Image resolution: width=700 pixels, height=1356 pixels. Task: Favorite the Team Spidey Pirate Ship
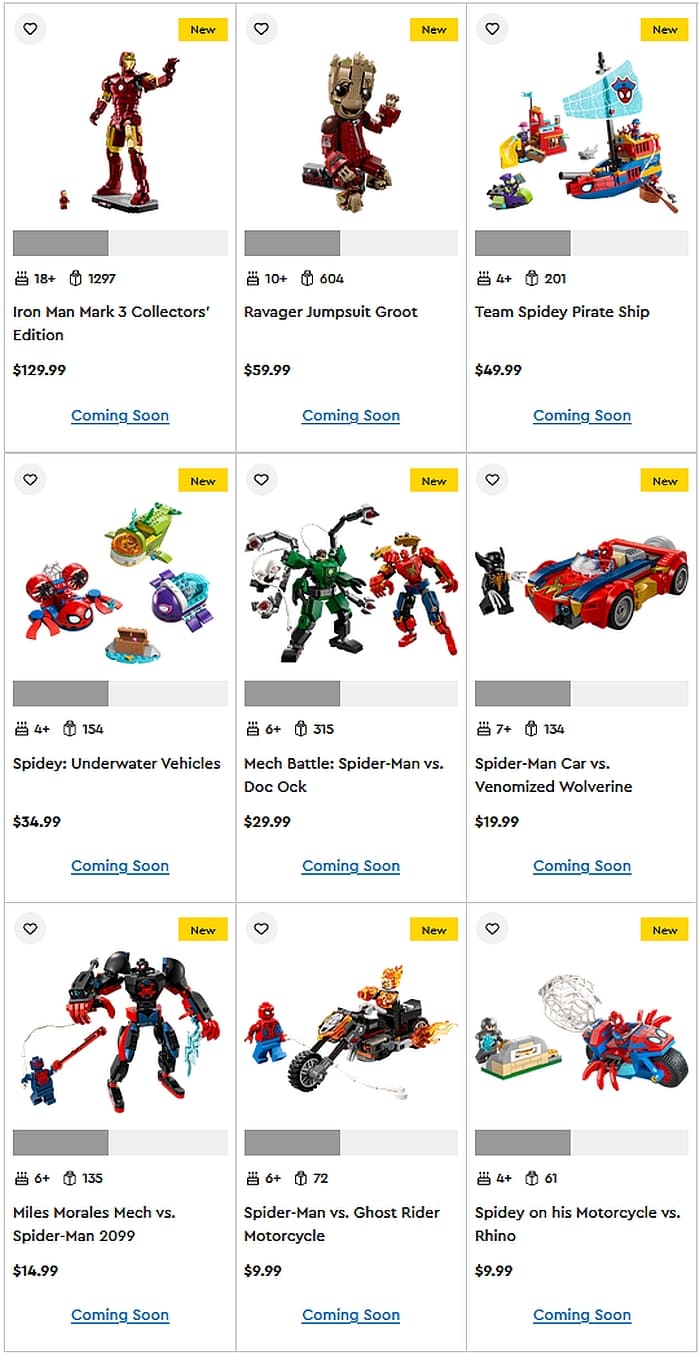click(x=492, y=29)
